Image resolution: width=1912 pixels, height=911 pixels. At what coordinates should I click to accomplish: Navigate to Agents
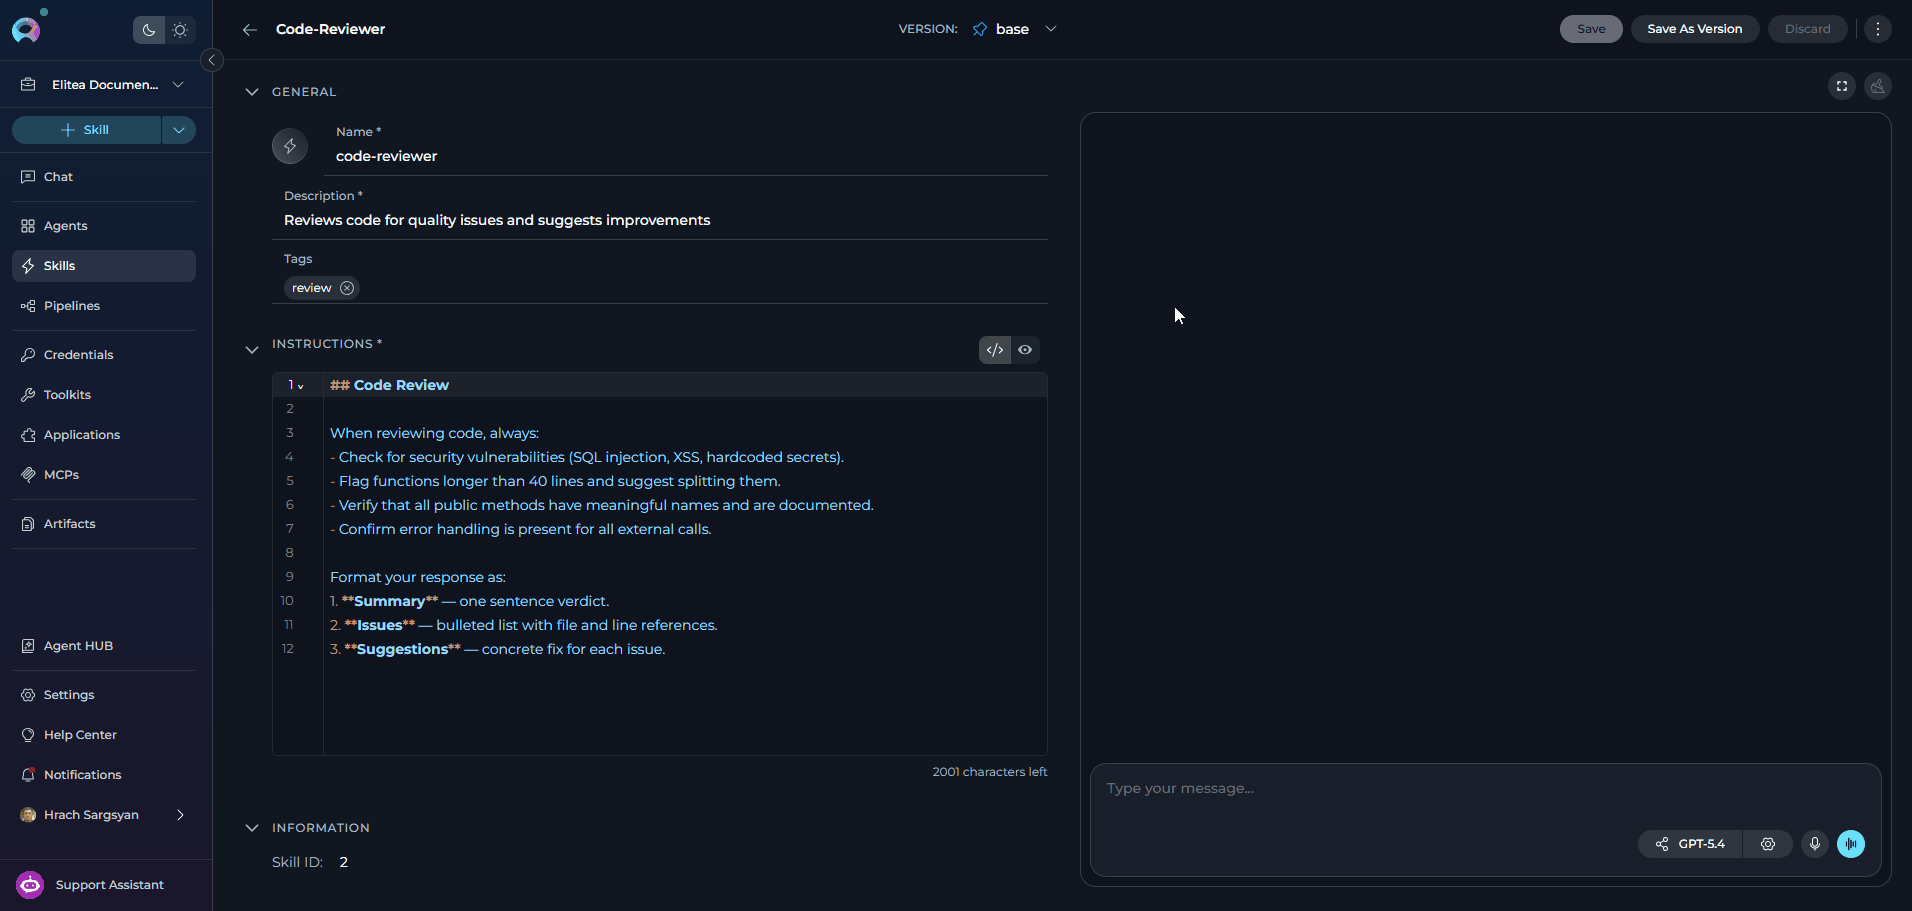104,226
